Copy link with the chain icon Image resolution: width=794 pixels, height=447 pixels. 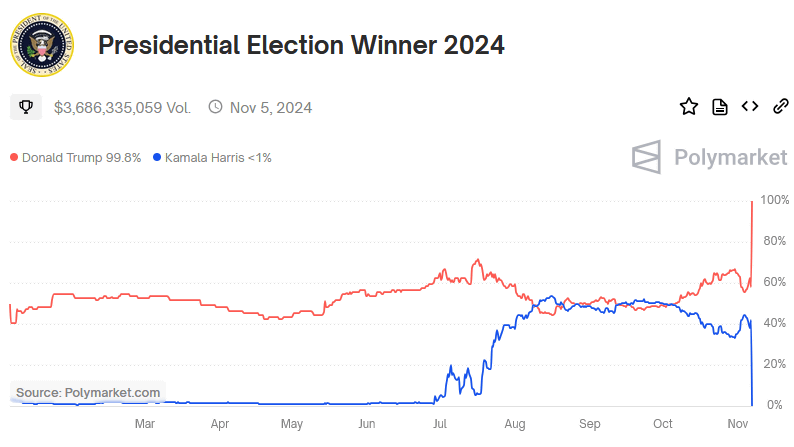coord(781,107)
